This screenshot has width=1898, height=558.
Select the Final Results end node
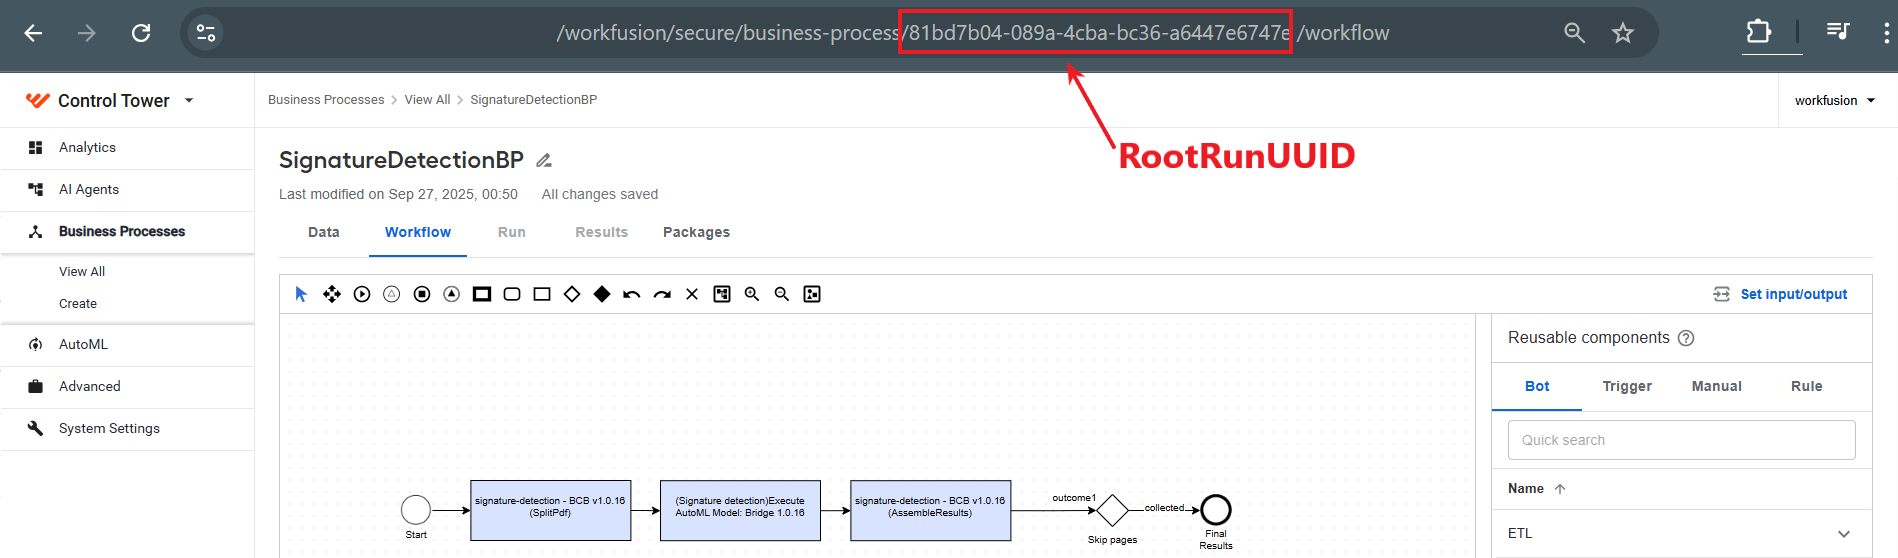pos(1216,510)
